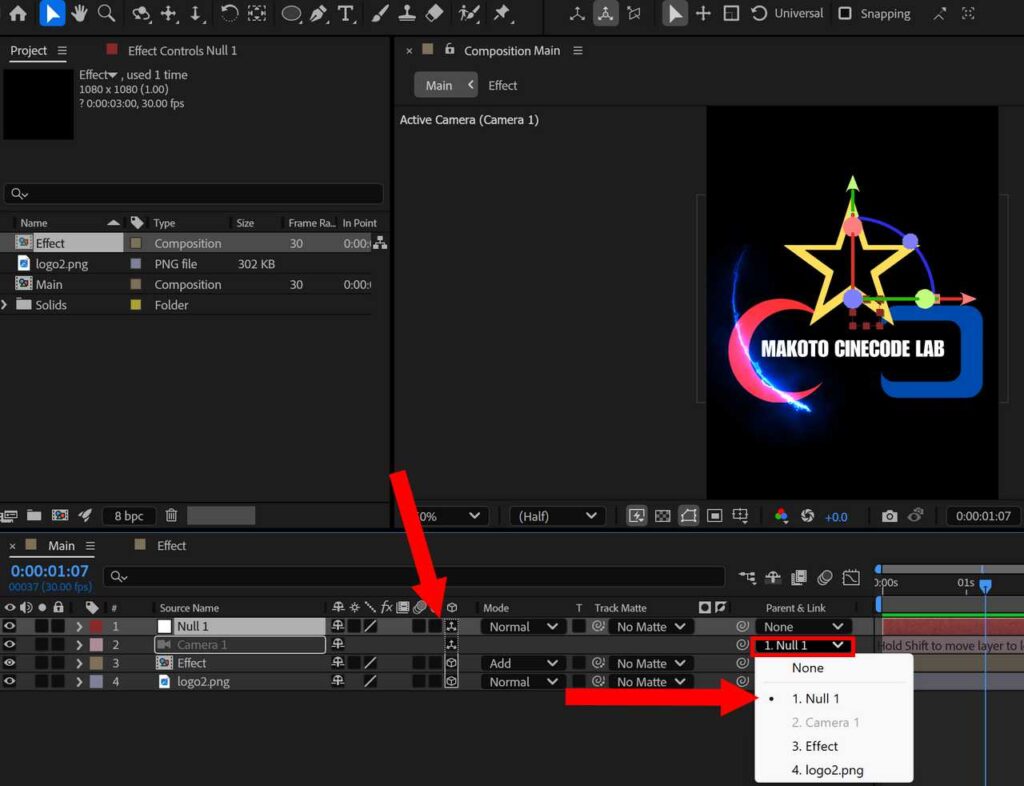This screenshot has width=1024, height=786.
Task: Open the Project panel menu
Action: pyautogui.click(x=62, y=50)
